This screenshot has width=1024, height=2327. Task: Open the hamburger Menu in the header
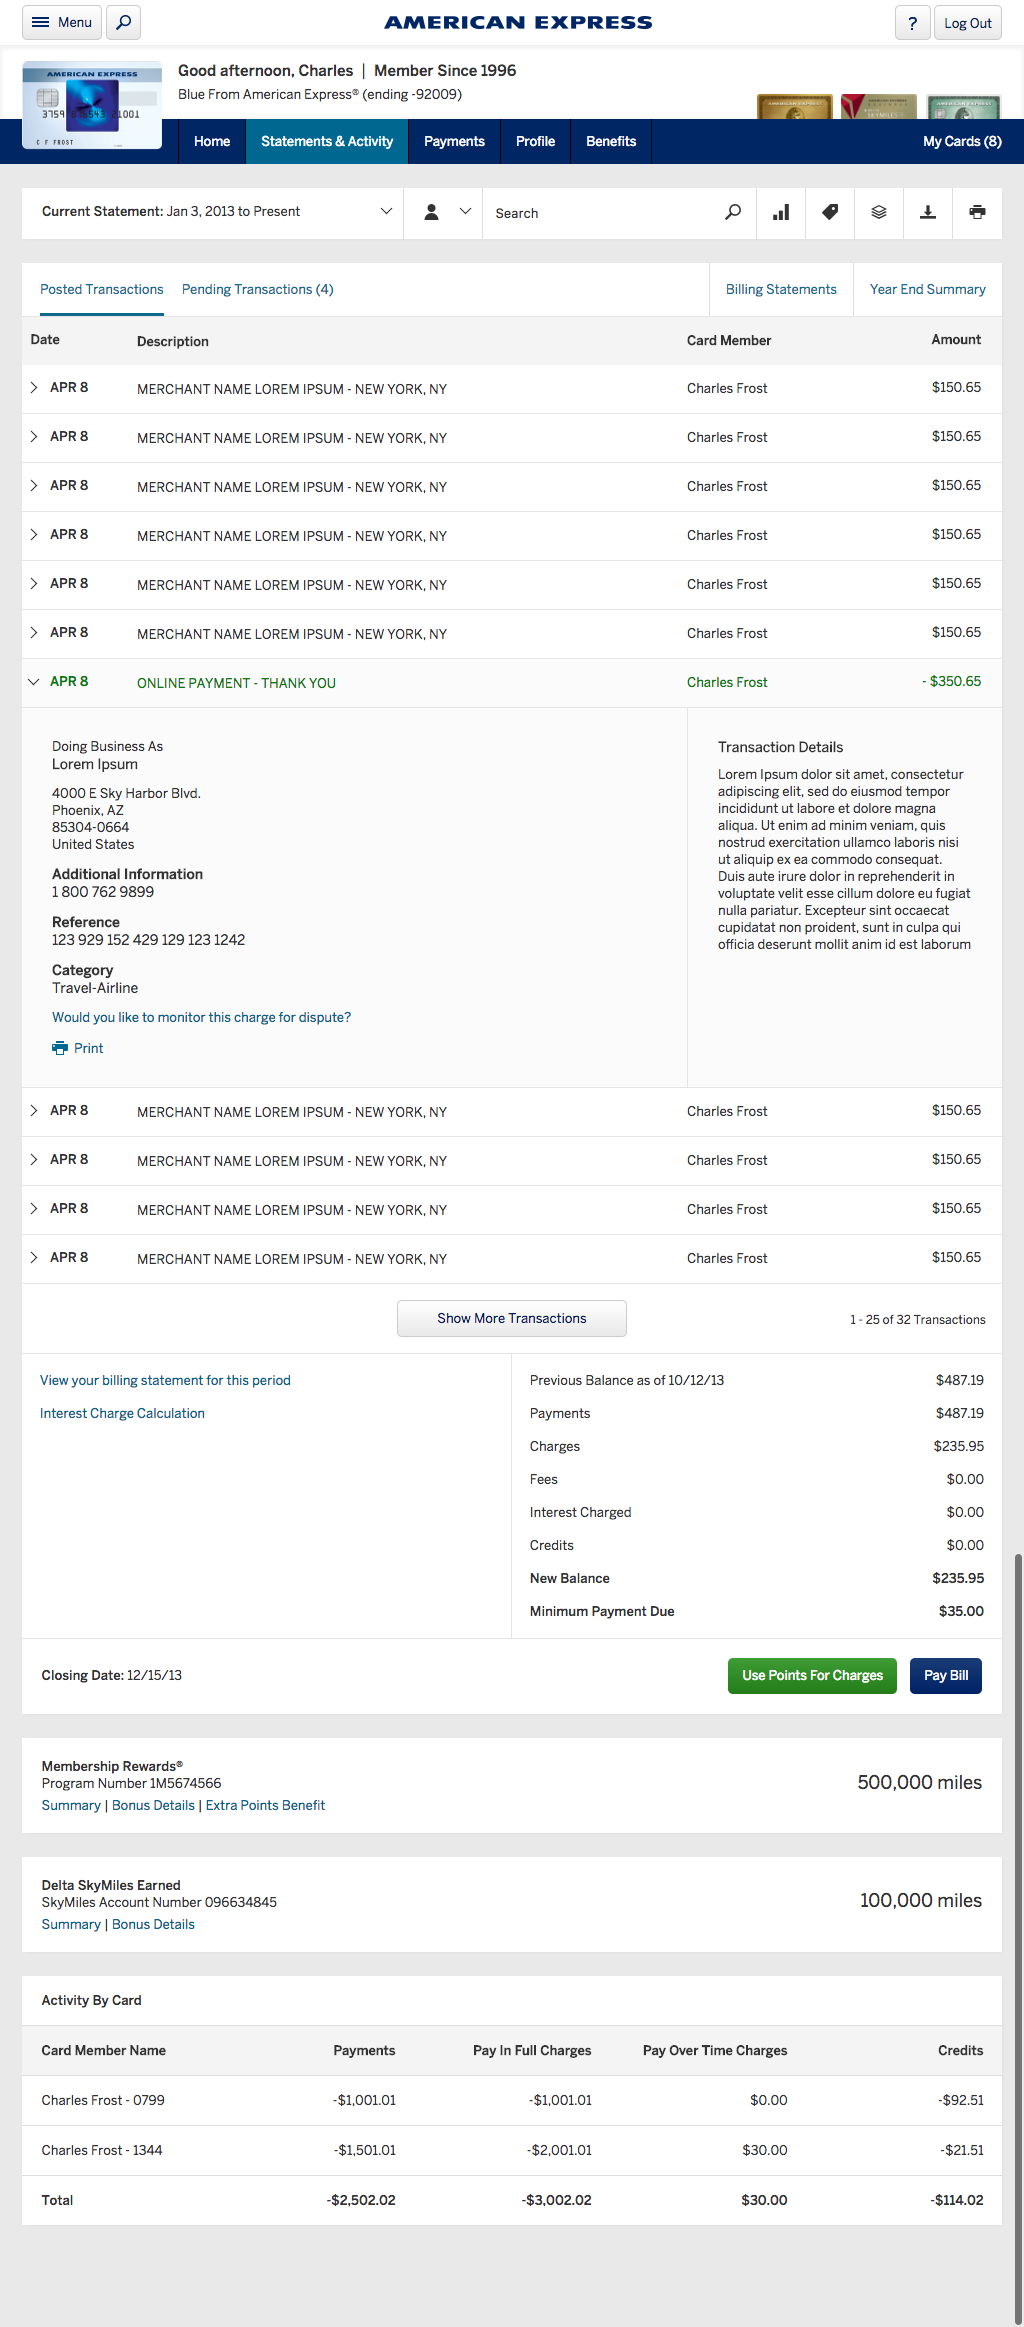tap(60, 22)
